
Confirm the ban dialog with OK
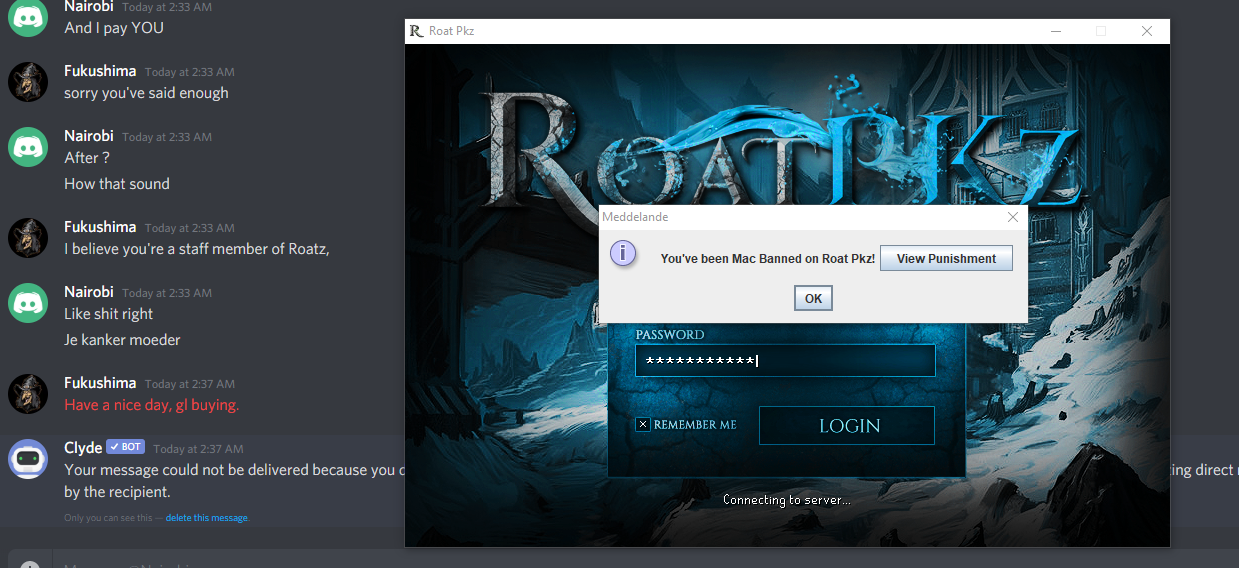click(x=813, y=298)
